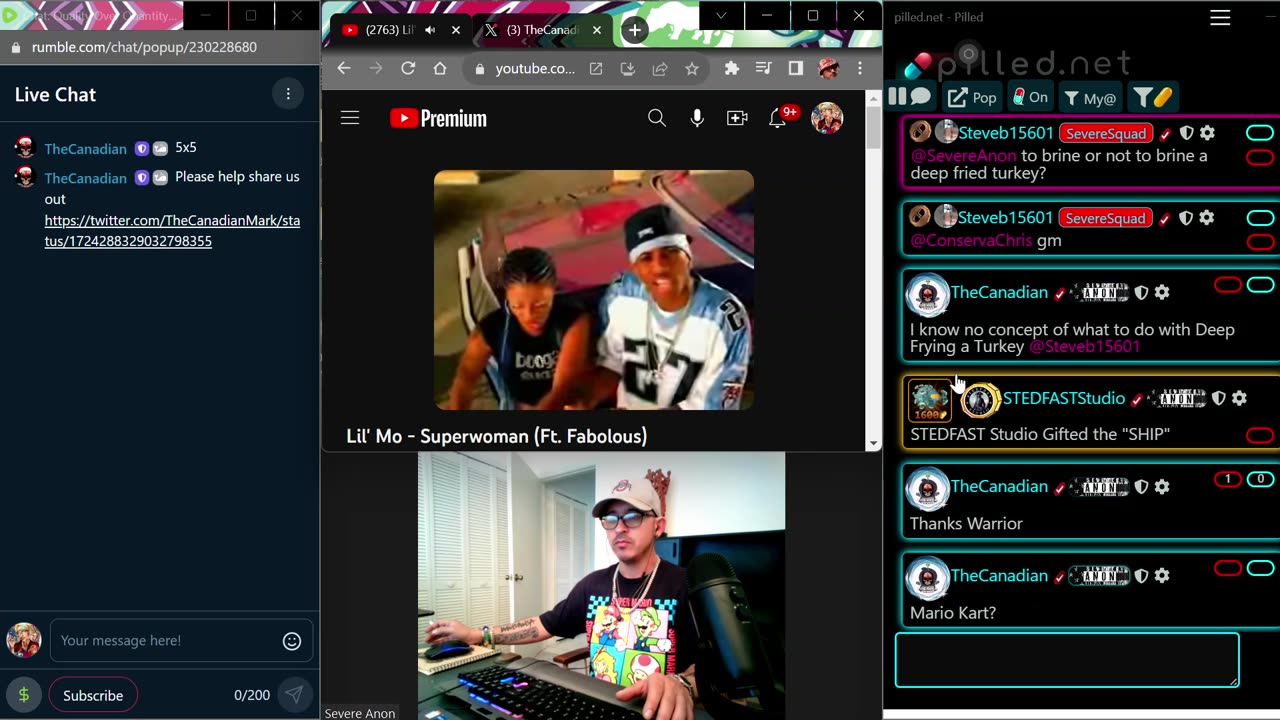
Task: Install app icon in address bar
Action: tap(628, 69)
